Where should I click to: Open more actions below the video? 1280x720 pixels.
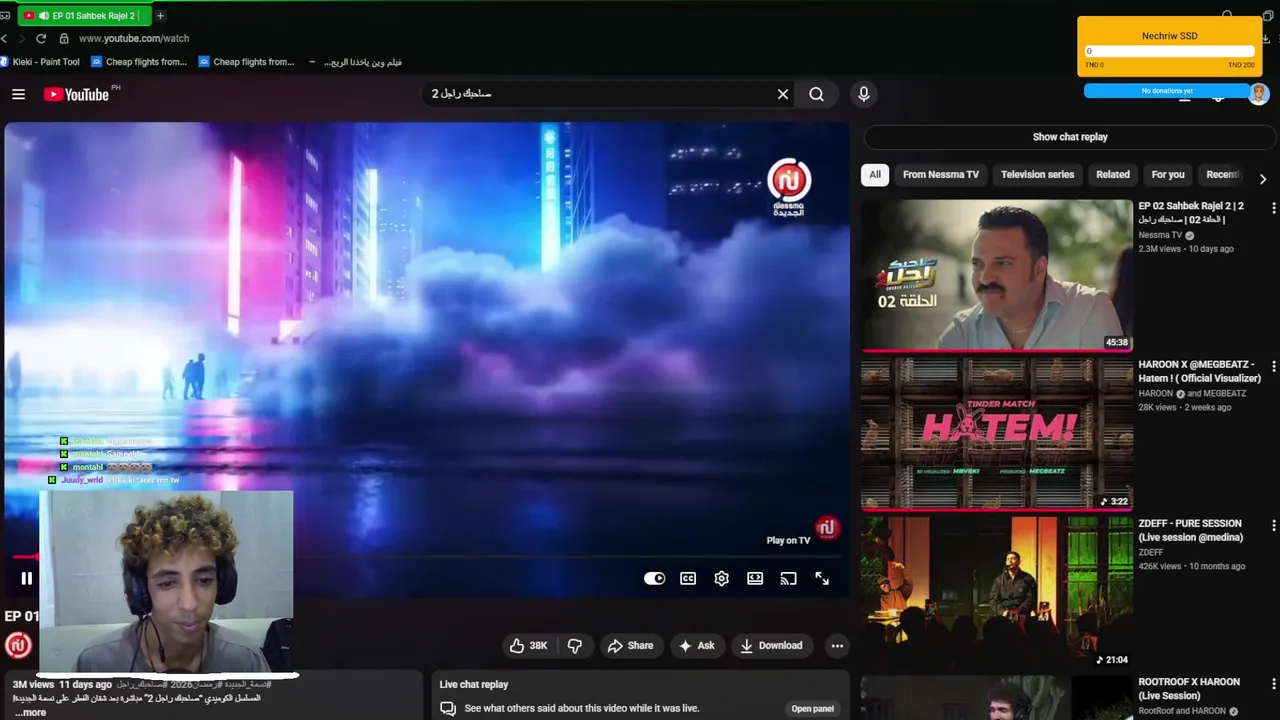coord(837,646)
